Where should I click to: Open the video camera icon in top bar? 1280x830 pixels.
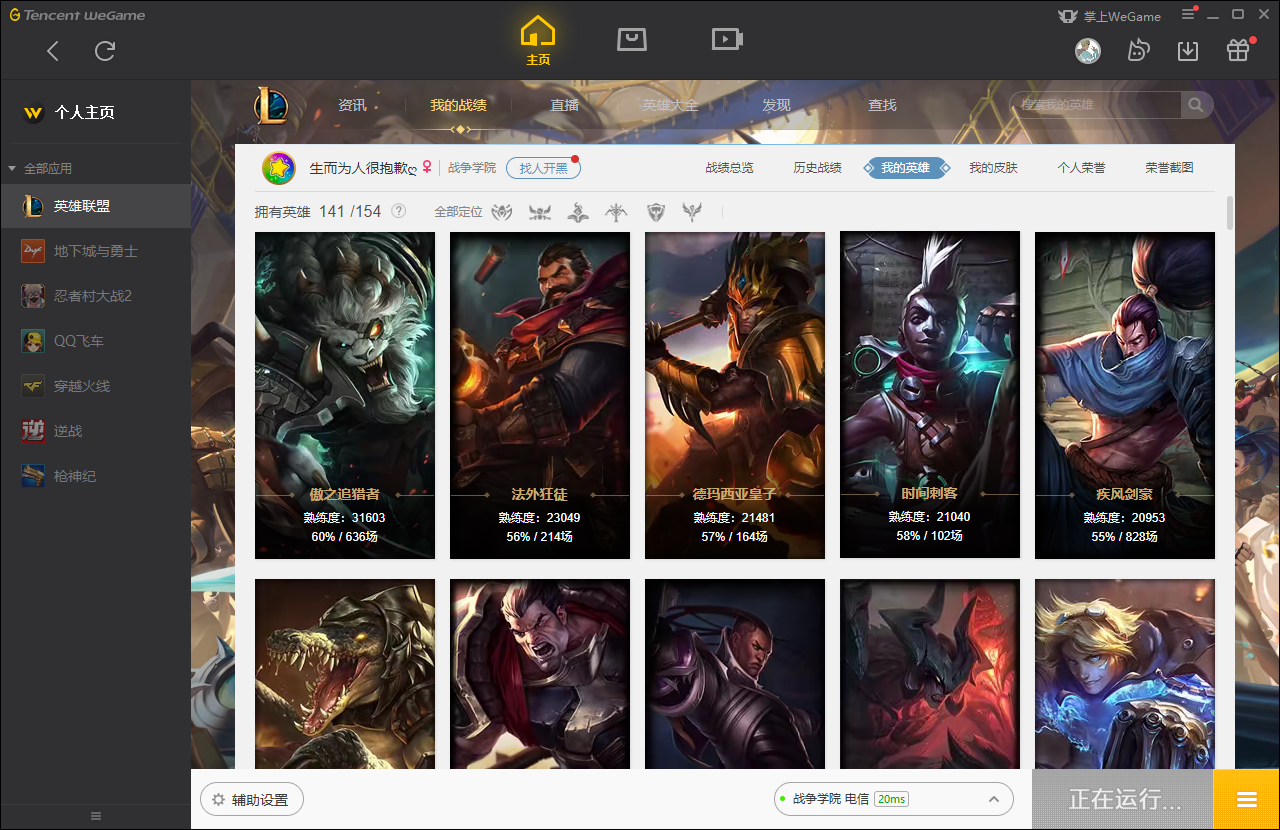click(727, 39)
